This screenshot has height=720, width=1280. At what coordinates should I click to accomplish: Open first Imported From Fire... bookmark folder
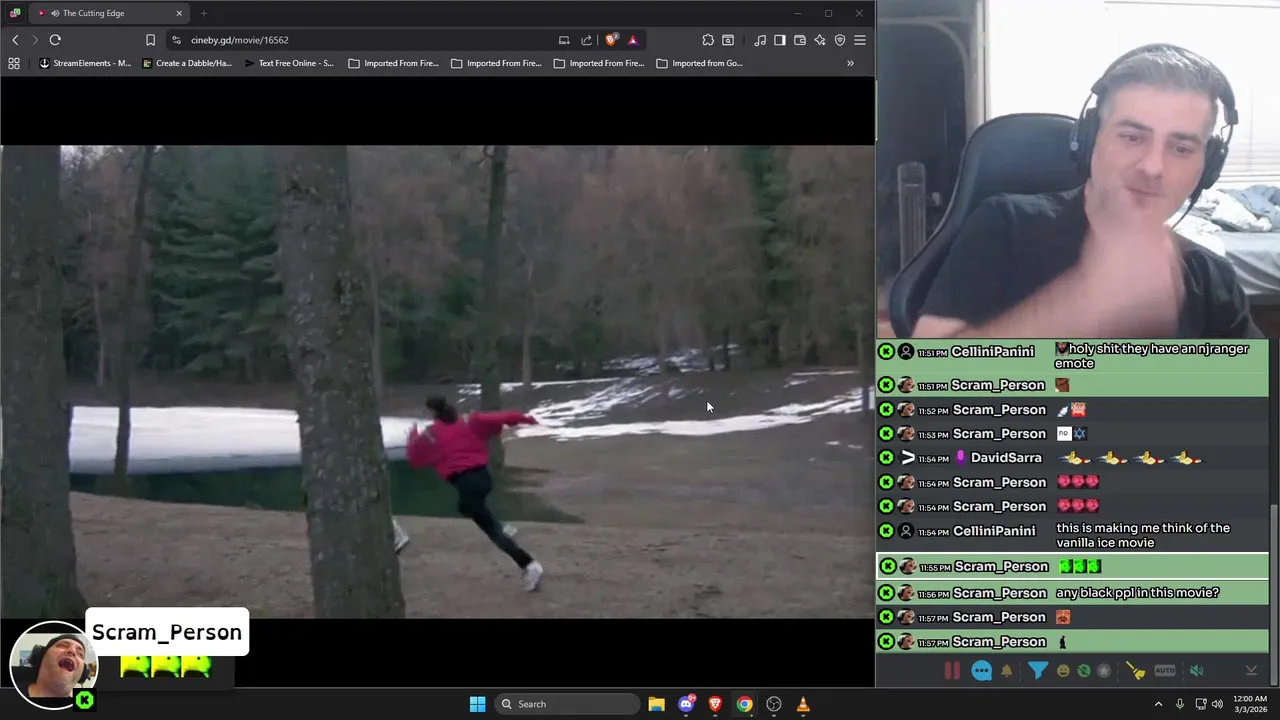click(x=393, y=63)
